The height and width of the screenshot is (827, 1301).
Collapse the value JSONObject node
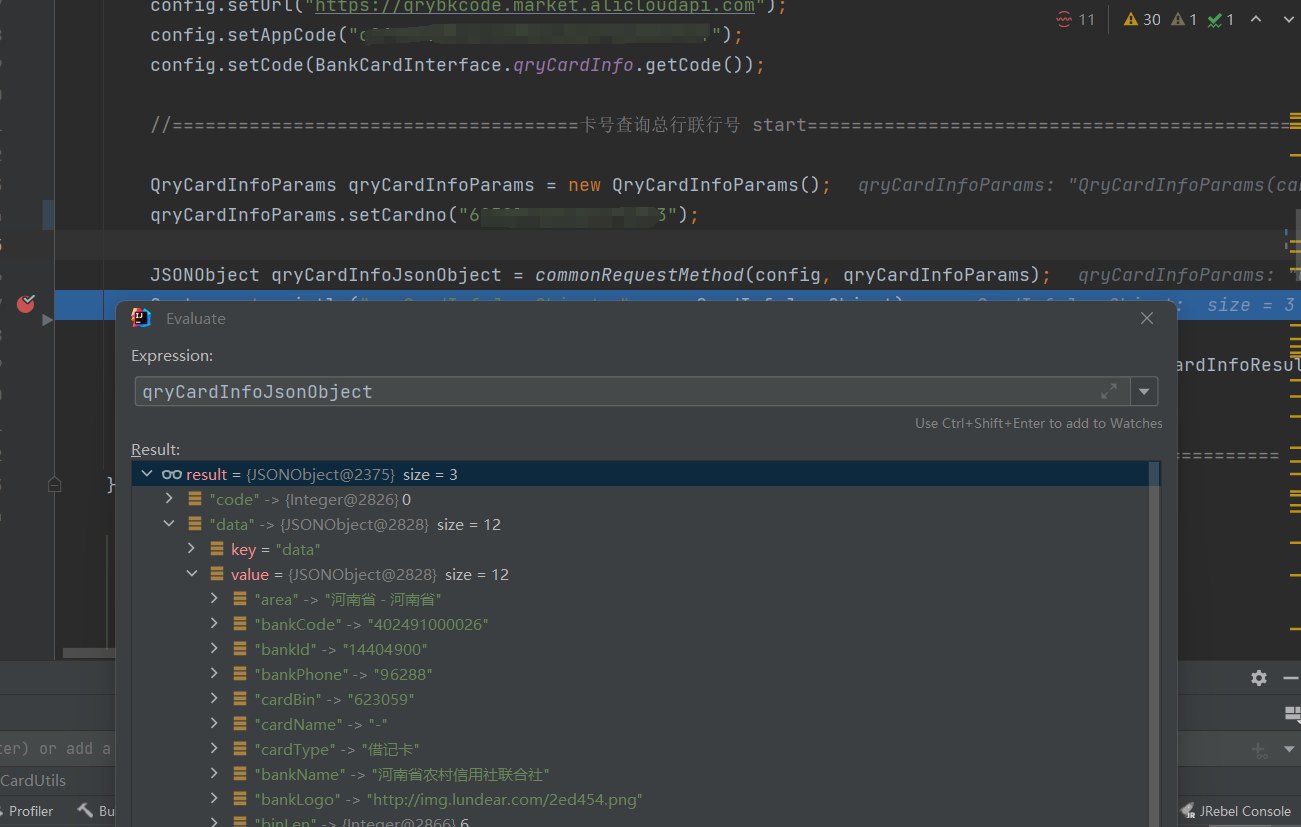191,574
